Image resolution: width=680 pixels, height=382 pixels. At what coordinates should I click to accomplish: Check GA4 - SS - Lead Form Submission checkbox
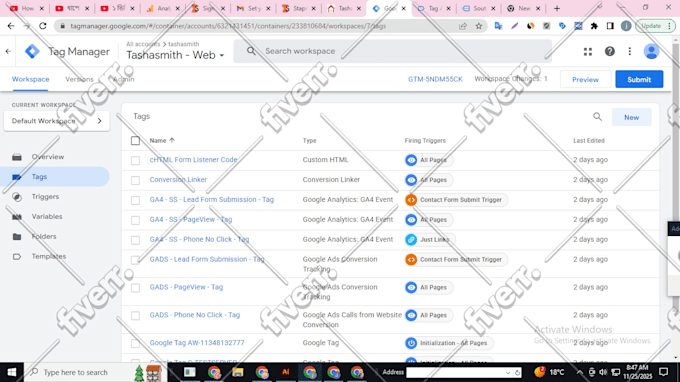tap(135, 200)
